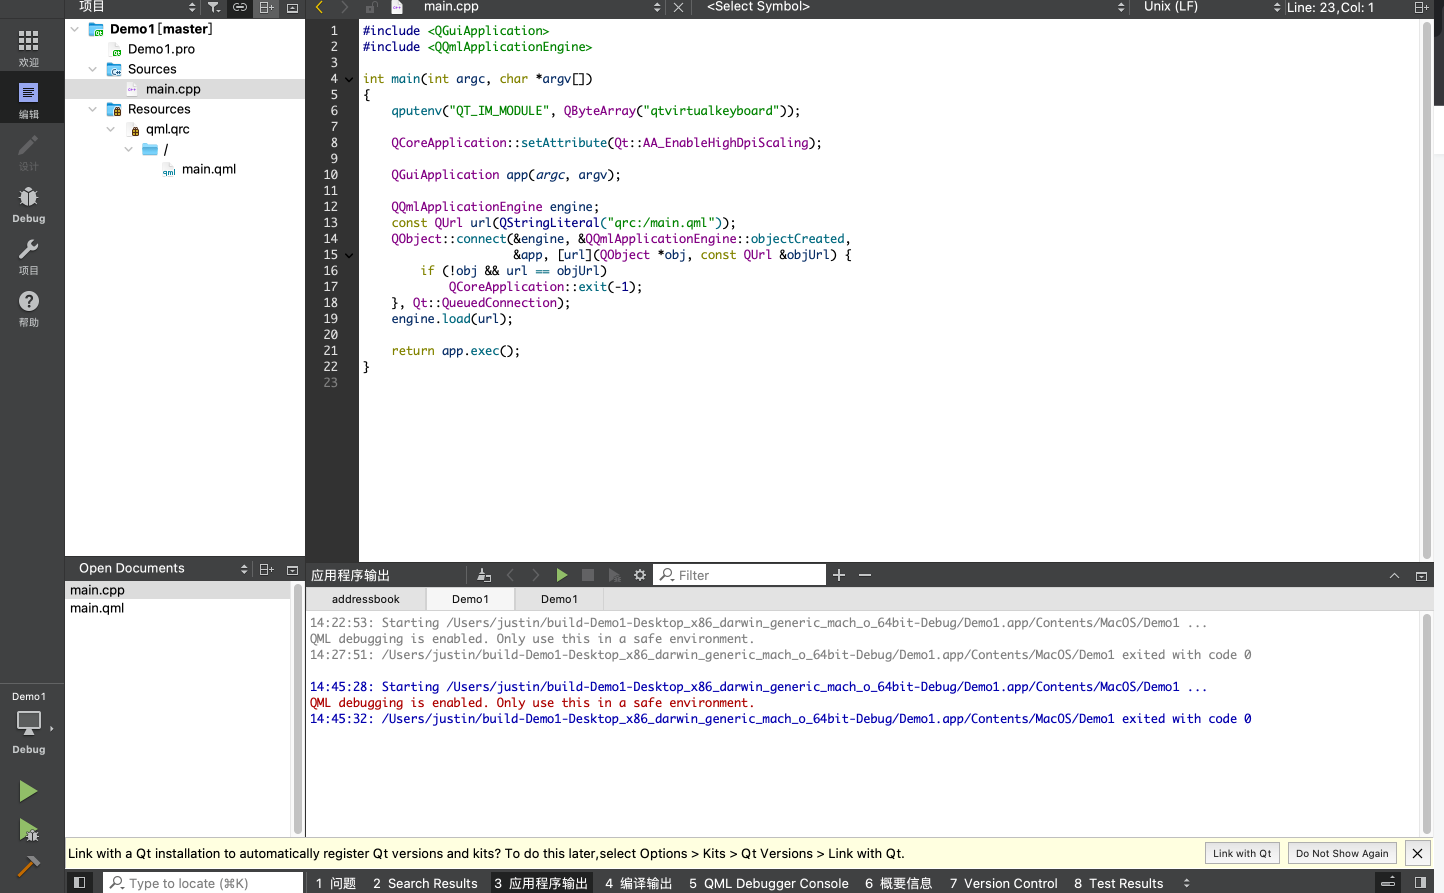The height and width of the screenshot is (893, 1444).
Task: Split the Open Documents panel
Action: (x=267, y=569)
